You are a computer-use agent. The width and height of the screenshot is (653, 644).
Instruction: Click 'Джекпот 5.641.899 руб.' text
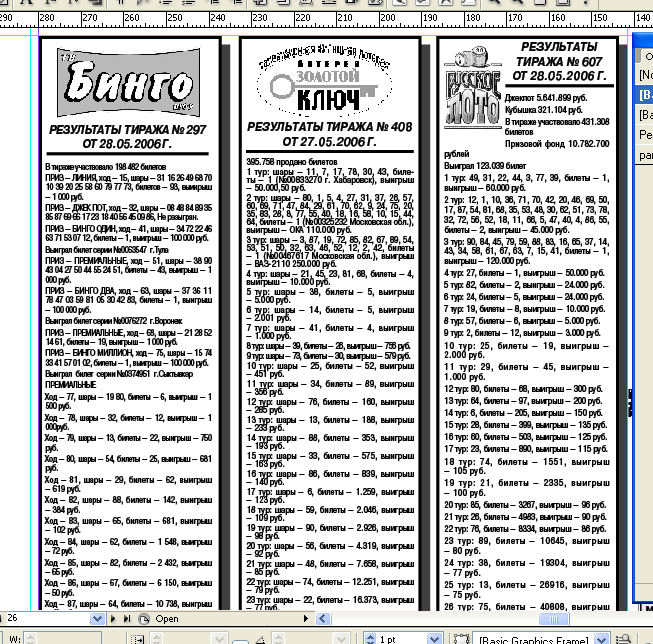pyautogui.click(x=546, y=98)
